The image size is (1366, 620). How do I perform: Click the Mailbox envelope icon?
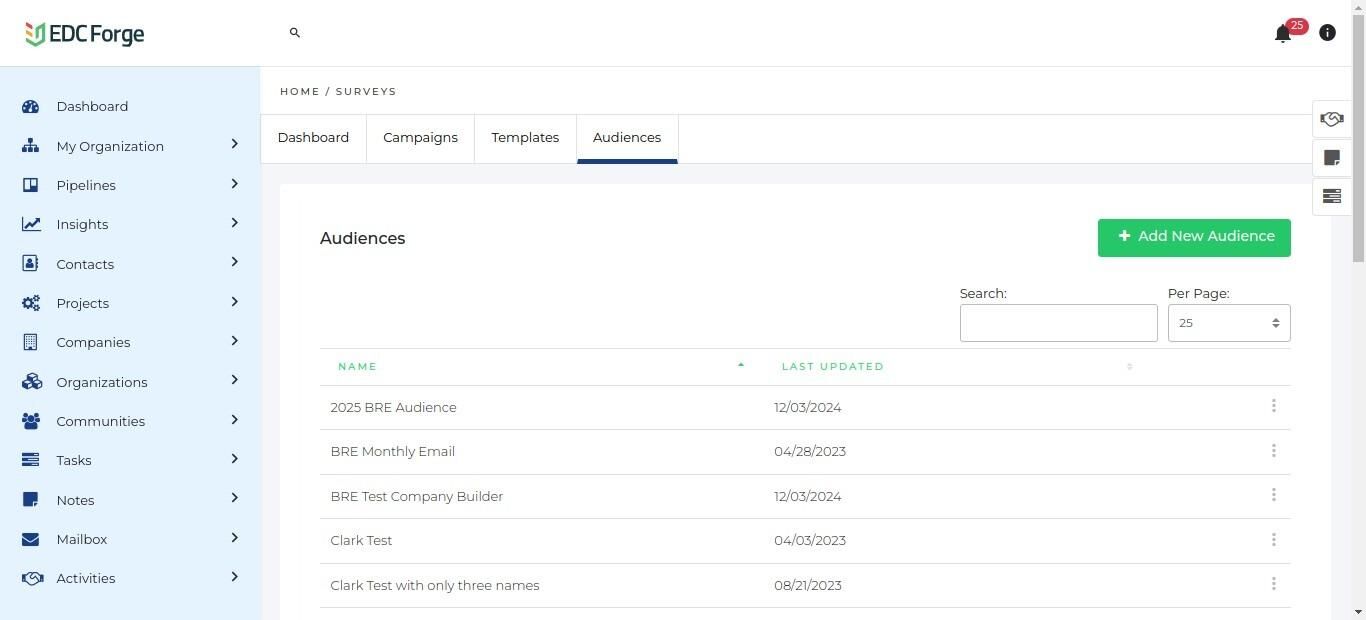coord(31,539)
